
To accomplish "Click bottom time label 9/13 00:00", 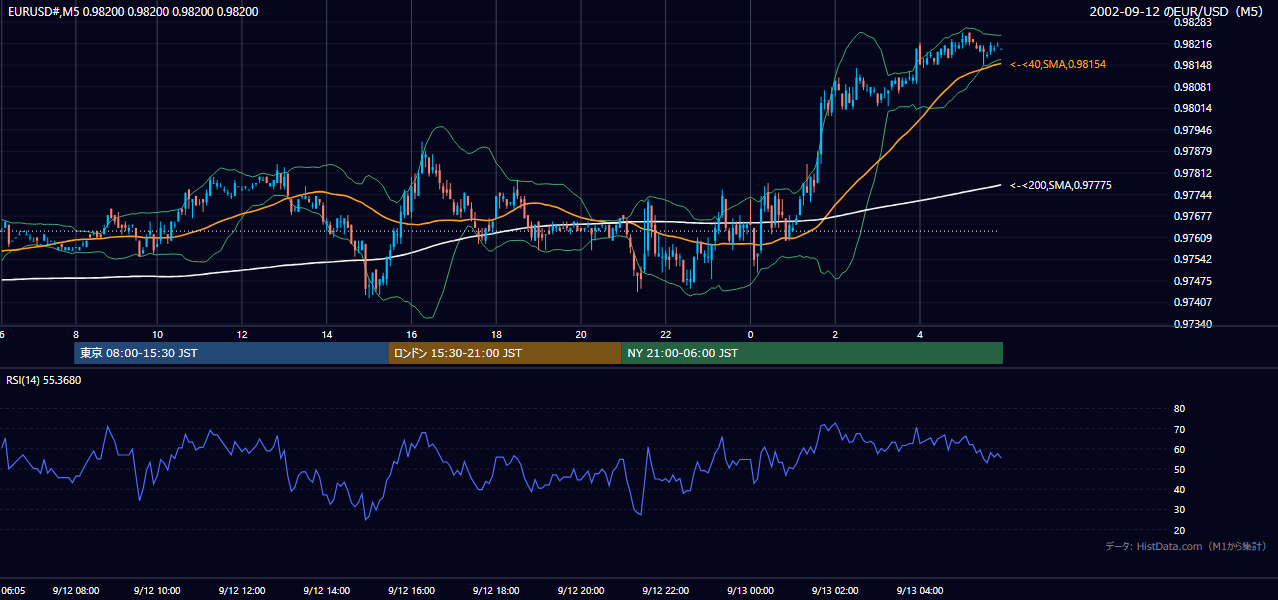I will click(750, 591).
